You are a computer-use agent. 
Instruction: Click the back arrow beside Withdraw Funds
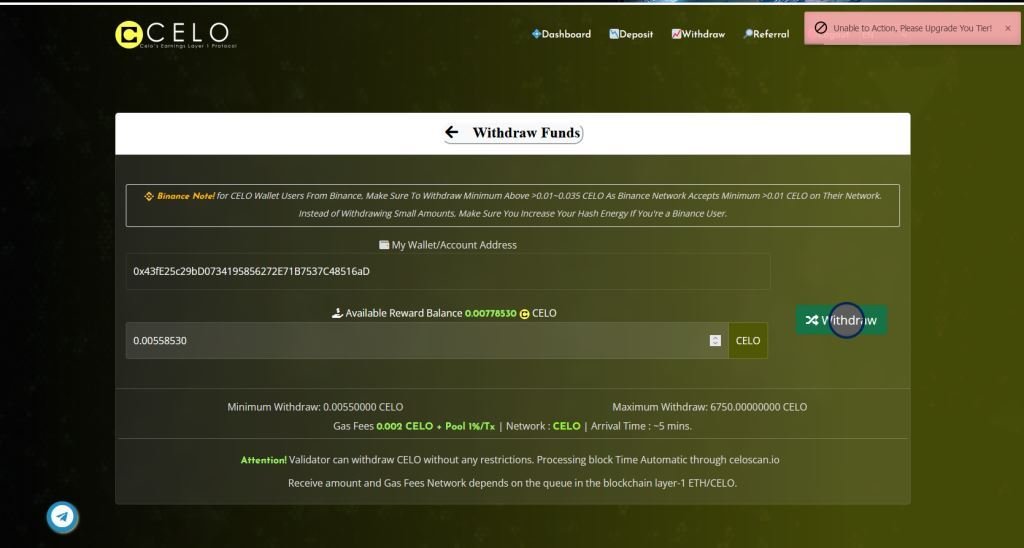[451, 133]
